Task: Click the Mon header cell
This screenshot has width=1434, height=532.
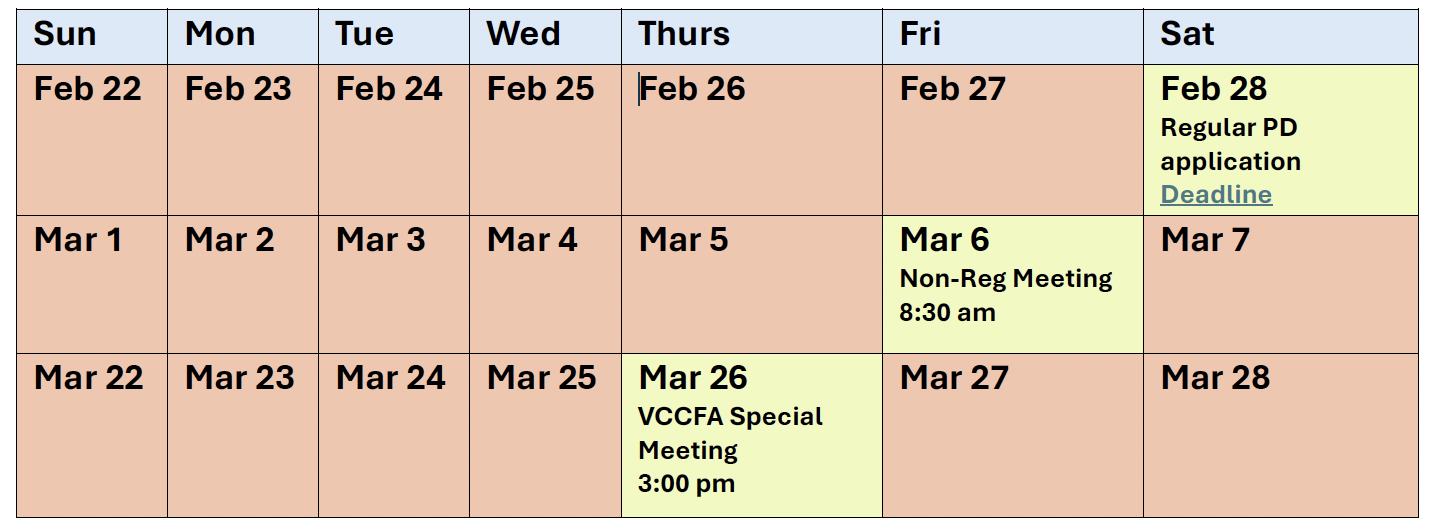Action: [x=243, y=37]
